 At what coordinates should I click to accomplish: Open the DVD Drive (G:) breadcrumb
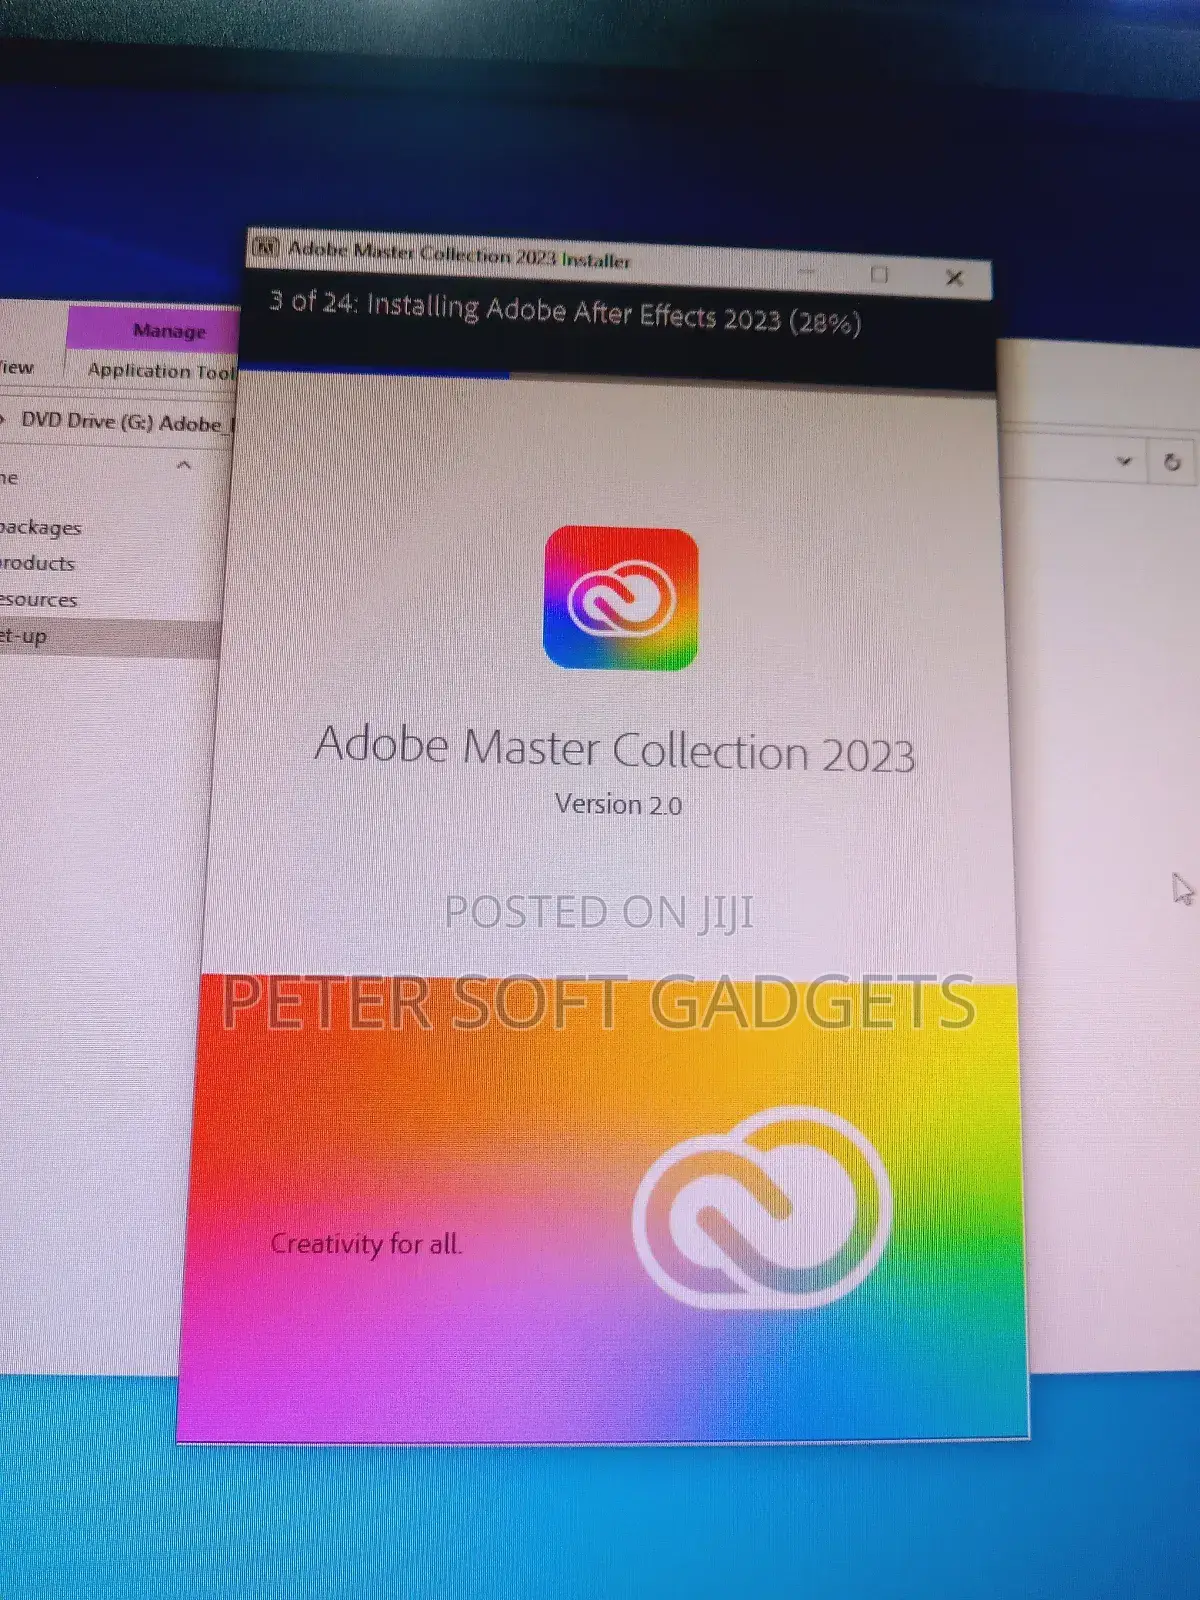click(x=87, y=420)
